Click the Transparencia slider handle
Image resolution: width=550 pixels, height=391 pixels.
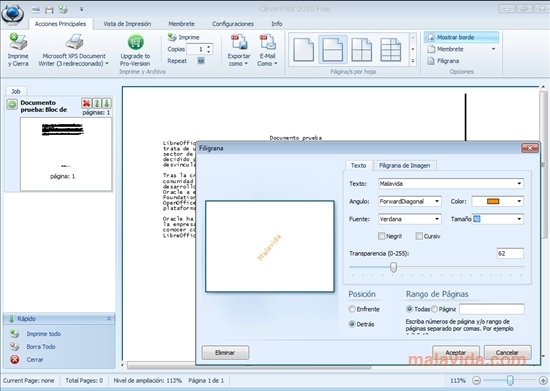click(394, 267)
